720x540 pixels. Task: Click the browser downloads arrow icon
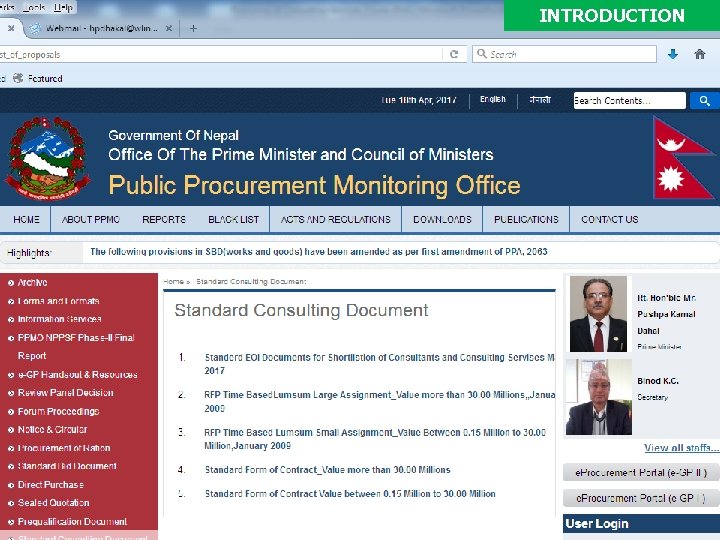pos(673,54)
